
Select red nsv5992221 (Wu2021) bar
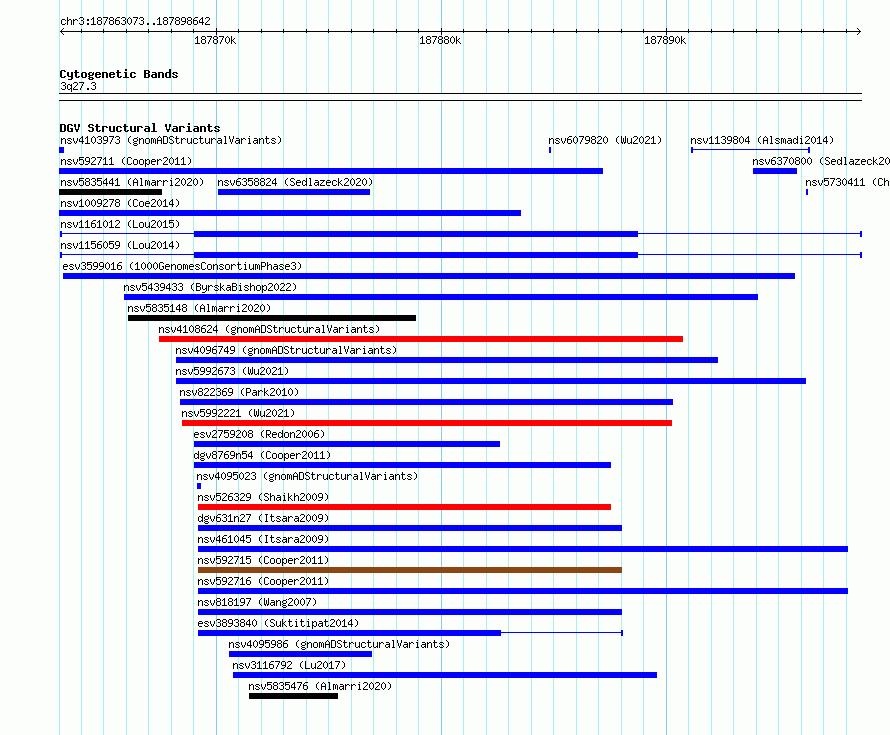pyautogui.click(x=427, y=423)
